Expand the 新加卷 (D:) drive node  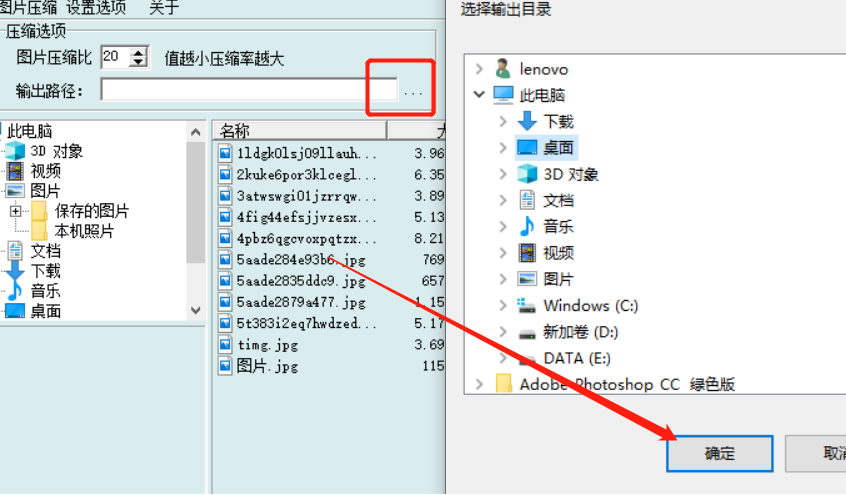click(502, 331)
